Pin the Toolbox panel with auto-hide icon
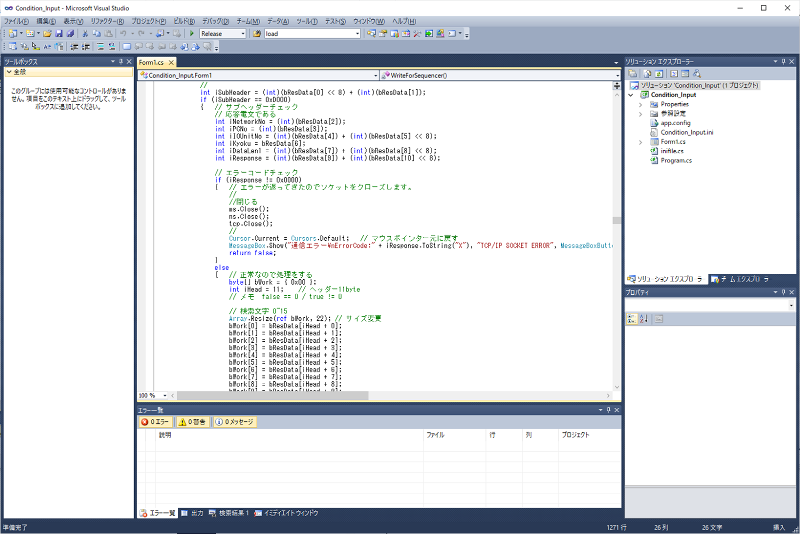The height and width of the screenshot is (534, 800). [x=119, y=61]
